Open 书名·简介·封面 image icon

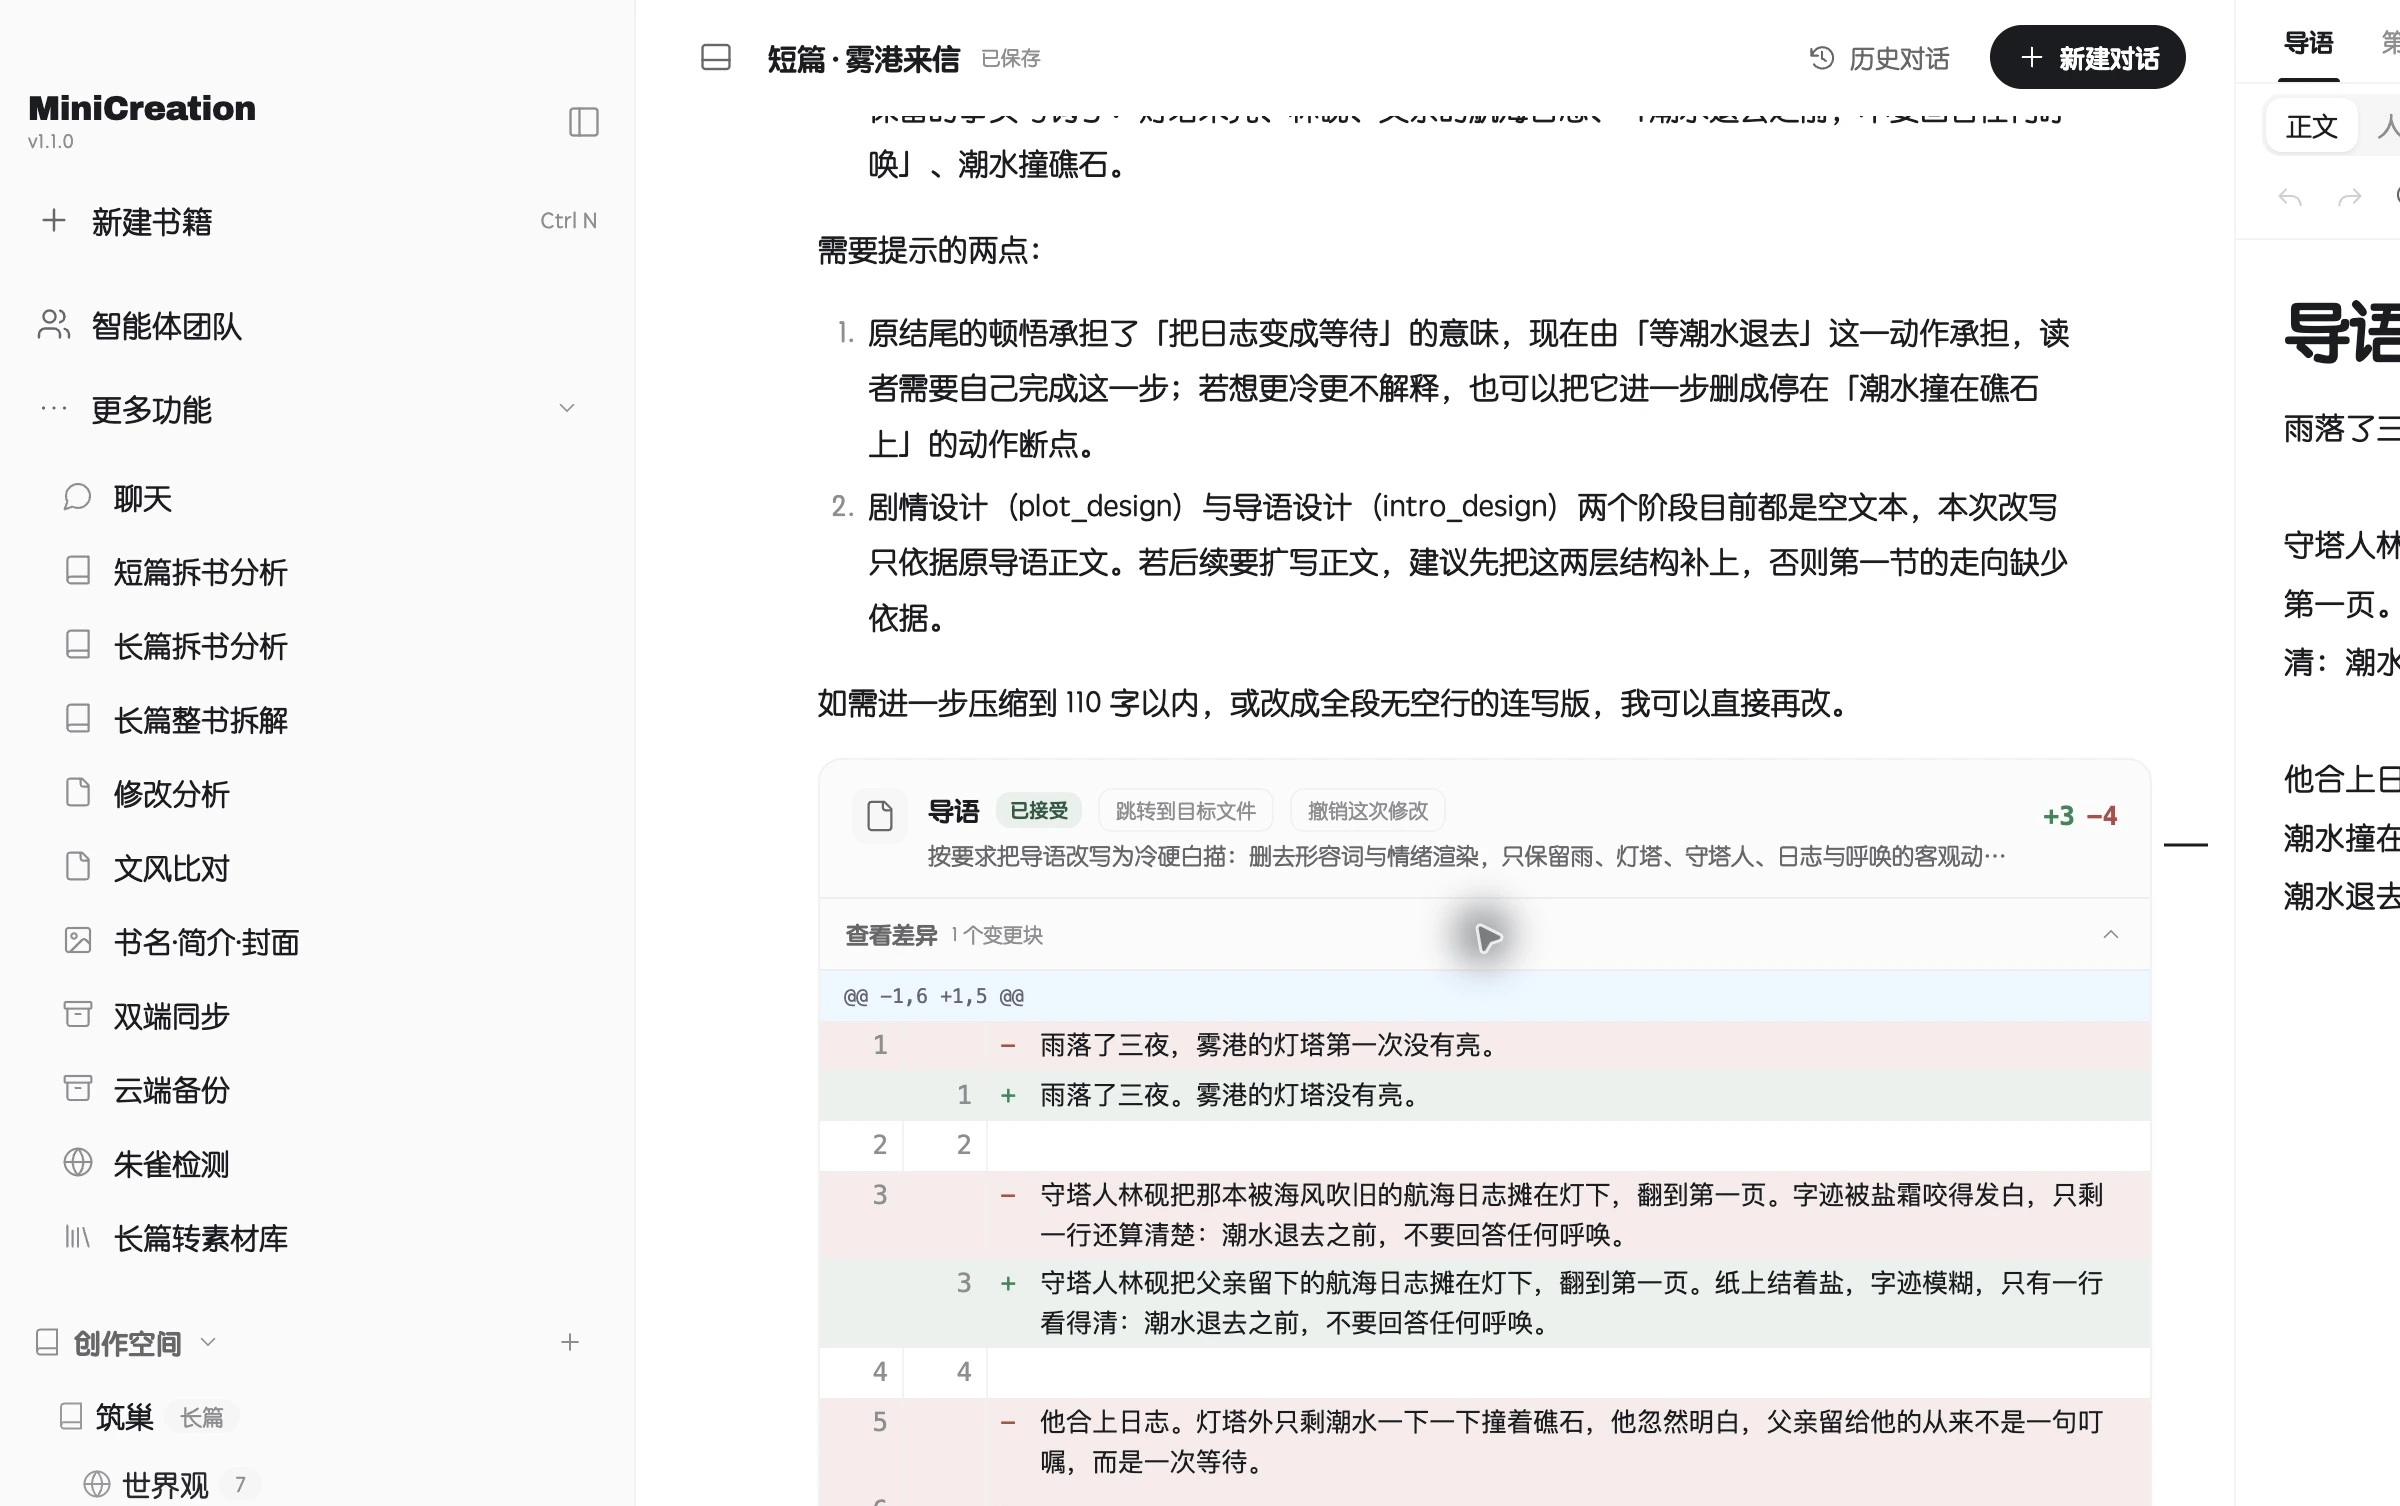coord(78,941)
